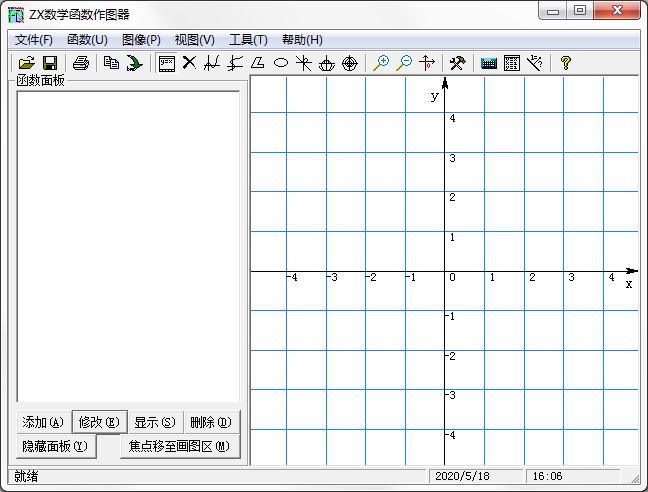This screenshot has height=492, width=648.
Task: Click the 删除(D) button
Action: [x=211, y=422]
